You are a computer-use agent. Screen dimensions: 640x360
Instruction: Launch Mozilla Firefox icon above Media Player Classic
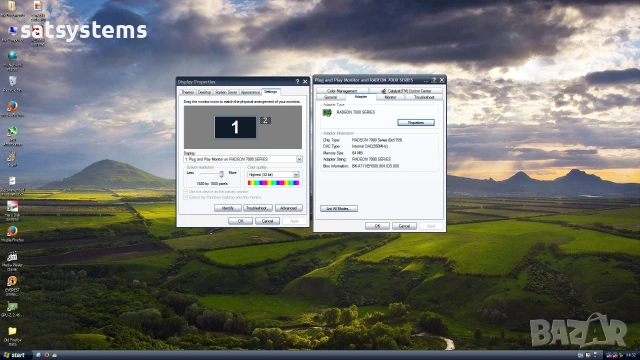[x=12, y=231]
